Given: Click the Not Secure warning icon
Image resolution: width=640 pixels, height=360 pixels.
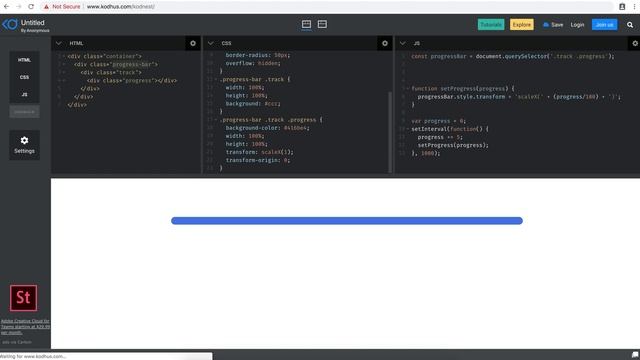Looking at the screenshot, I should [46, 7].
